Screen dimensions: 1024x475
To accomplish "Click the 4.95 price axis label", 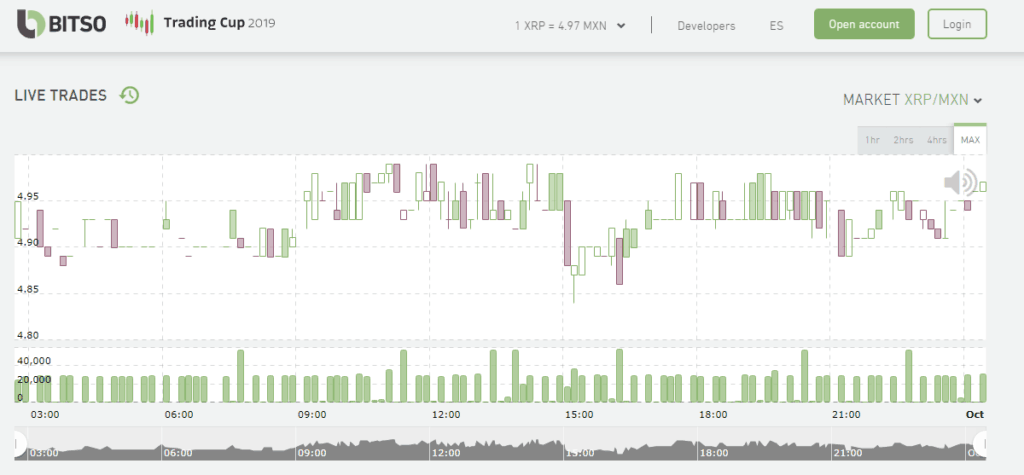I will (28, 196).
